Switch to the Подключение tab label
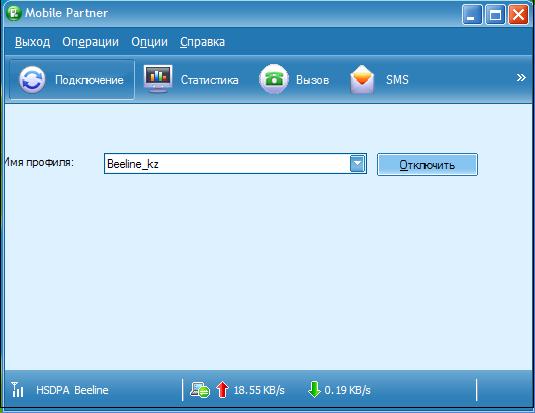 pyautogui.click(x=89, y=80)
